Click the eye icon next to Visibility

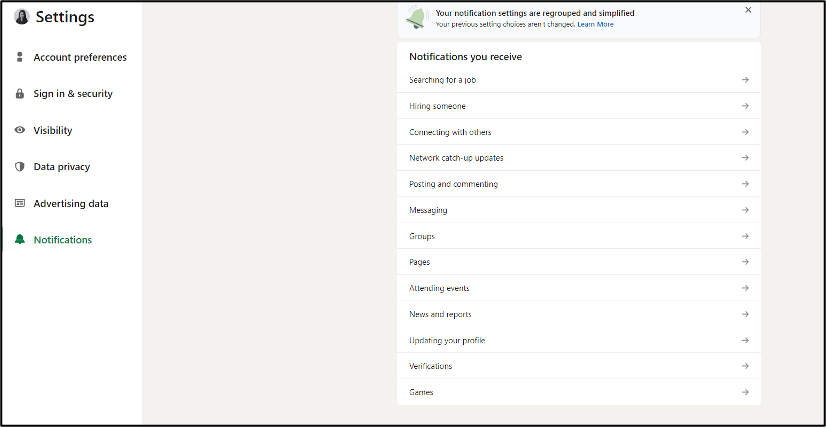point(20,130)
